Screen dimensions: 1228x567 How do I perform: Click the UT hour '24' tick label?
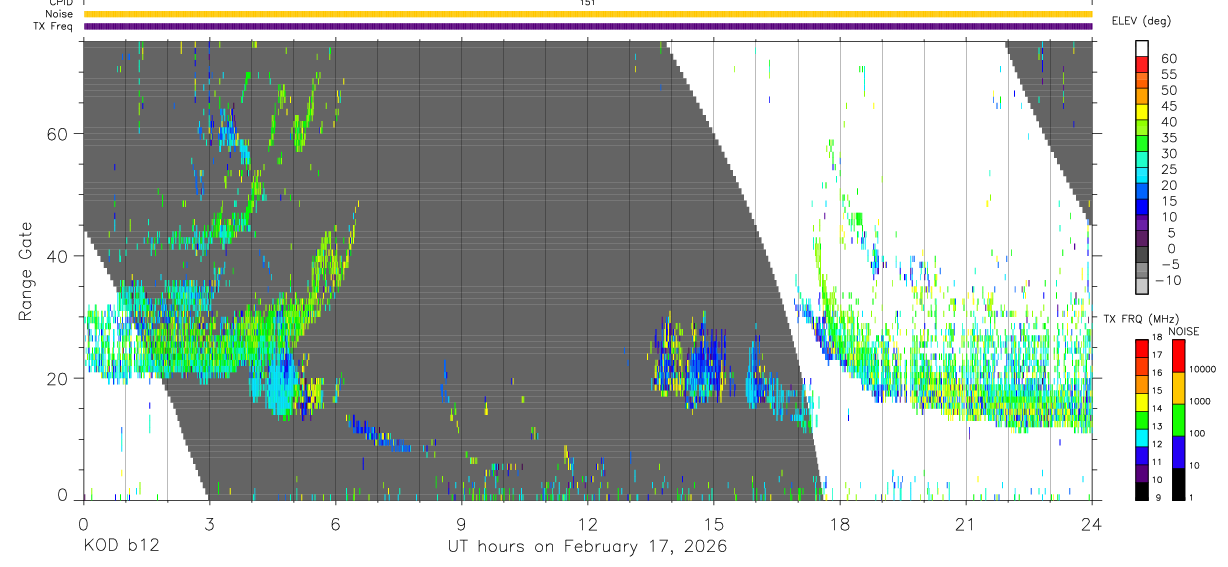pyautogui.click(x=1092, y=523)
